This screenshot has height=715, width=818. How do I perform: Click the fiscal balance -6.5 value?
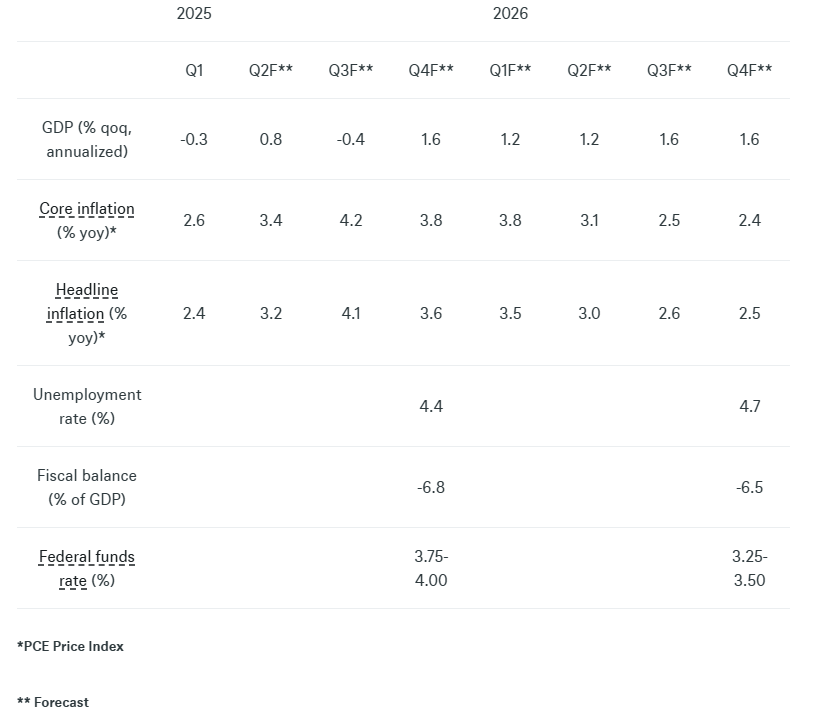[x=749, y=488]
